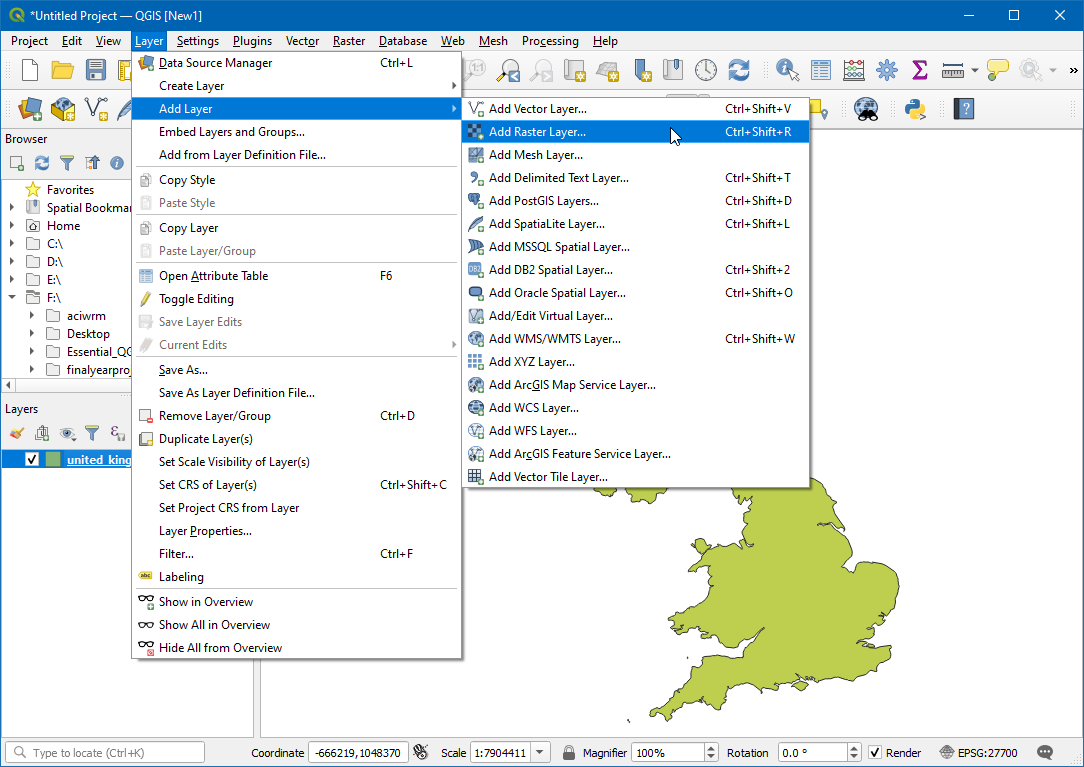Choose Add Delimited Text Layer option
1084x767 pixels.
[558, 178]
